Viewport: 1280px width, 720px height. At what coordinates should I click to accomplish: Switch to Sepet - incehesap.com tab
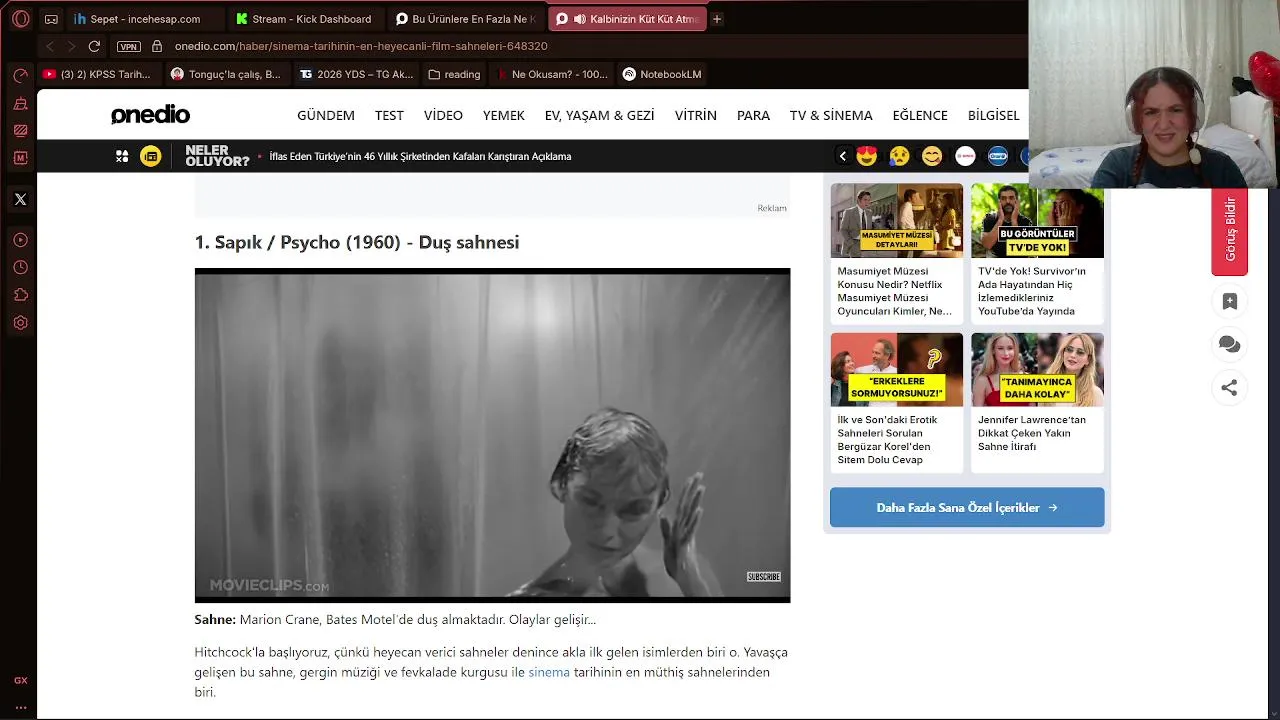(145, 19)
